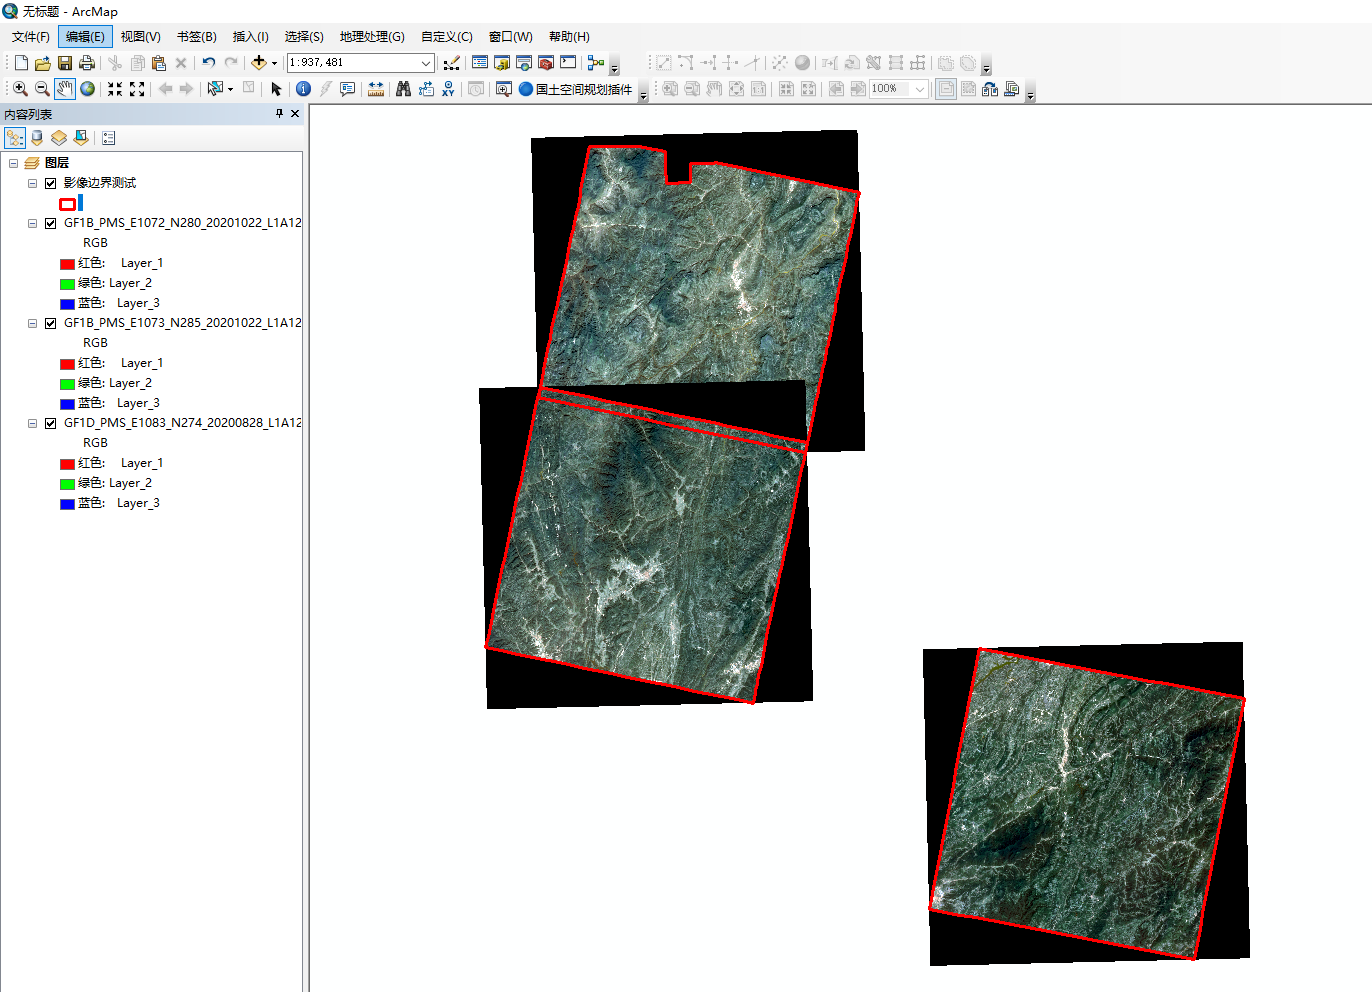Open the 地理处理(G) menu
The width and height of the screenshot is (1372, 992).
coord(372,37)
